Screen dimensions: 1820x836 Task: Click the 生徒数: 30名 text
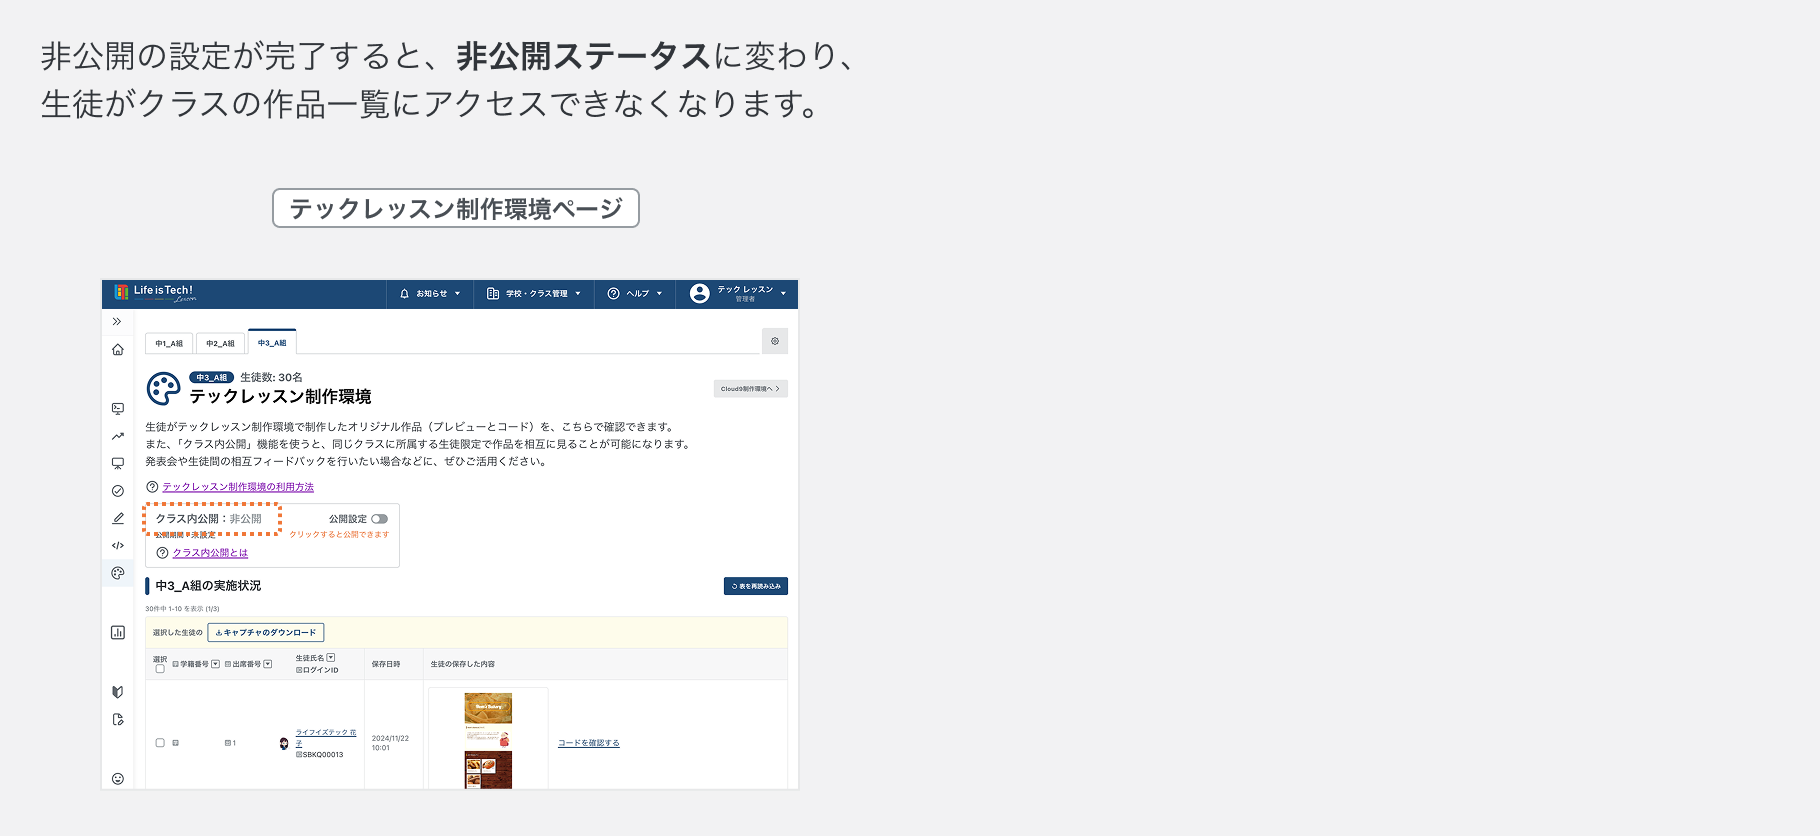(271, 378)
